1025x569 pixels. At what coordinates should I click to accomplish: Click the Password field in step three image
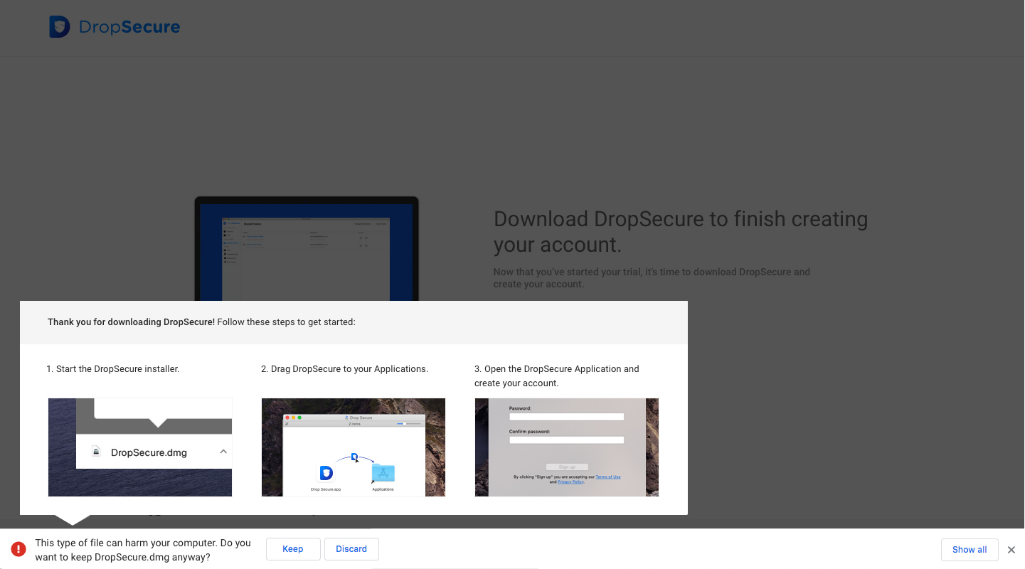tap(567, 417)
